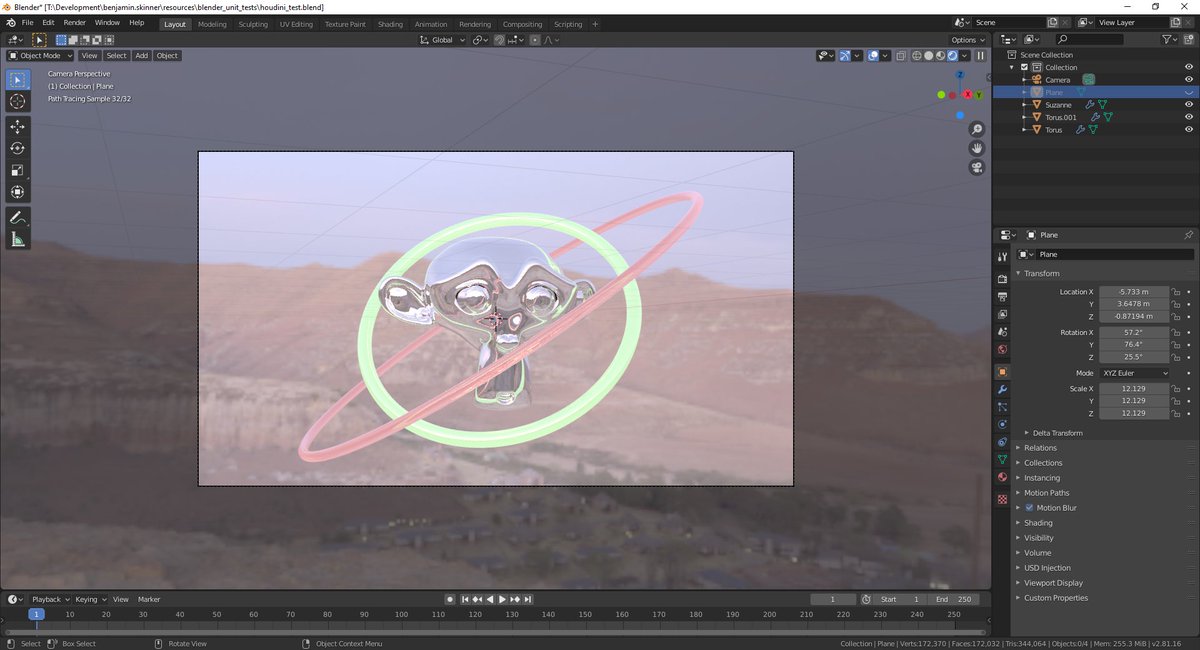Screen dimensions: 1200x650
Task: Switch to solid viewport shading
Action: (929, 56)
